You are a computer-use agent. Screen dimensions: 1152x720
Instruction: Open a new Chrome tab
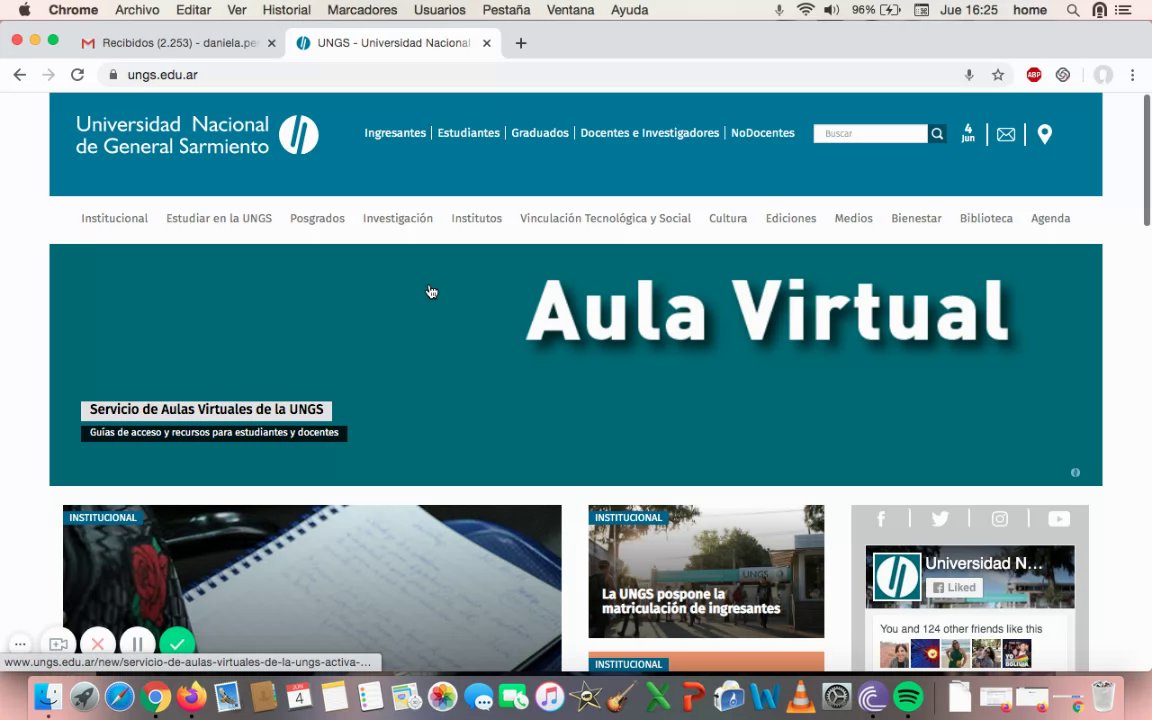521,43
